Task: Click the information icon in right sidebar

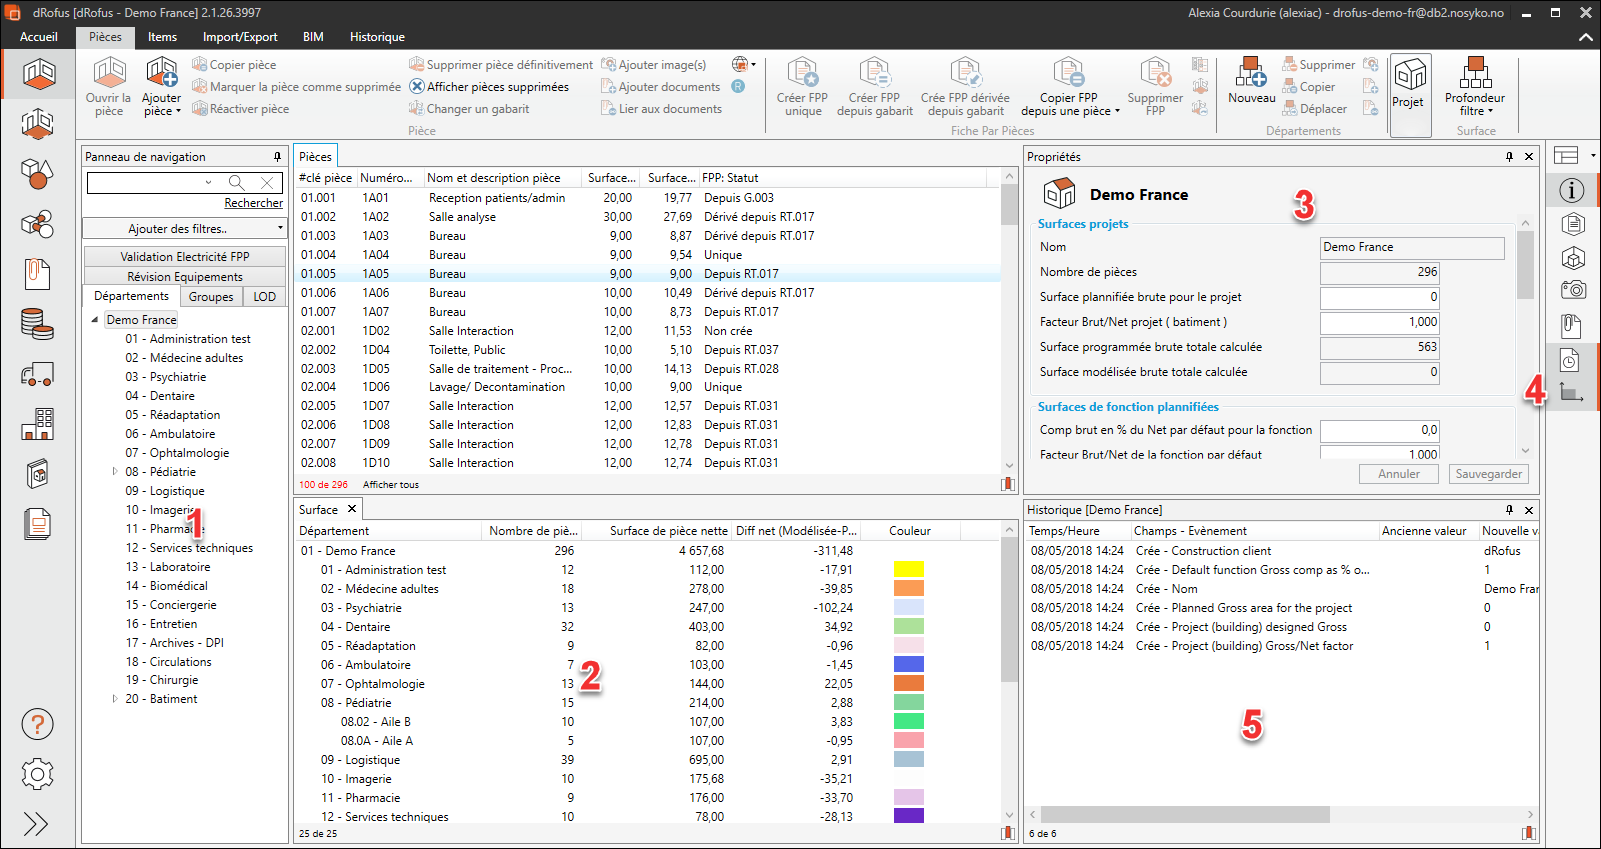Action: [x=1572, y=190]
